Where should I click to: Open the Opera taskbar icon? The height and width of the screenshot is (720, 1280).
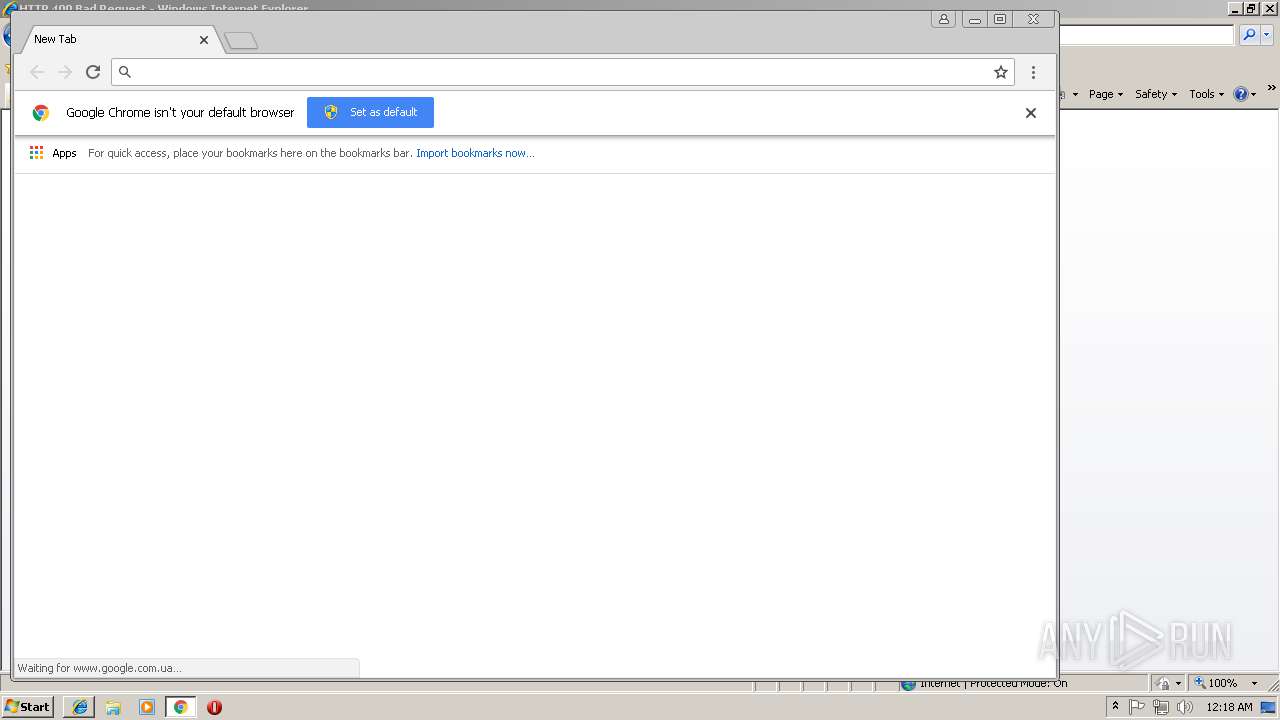[x=214, y=707]
